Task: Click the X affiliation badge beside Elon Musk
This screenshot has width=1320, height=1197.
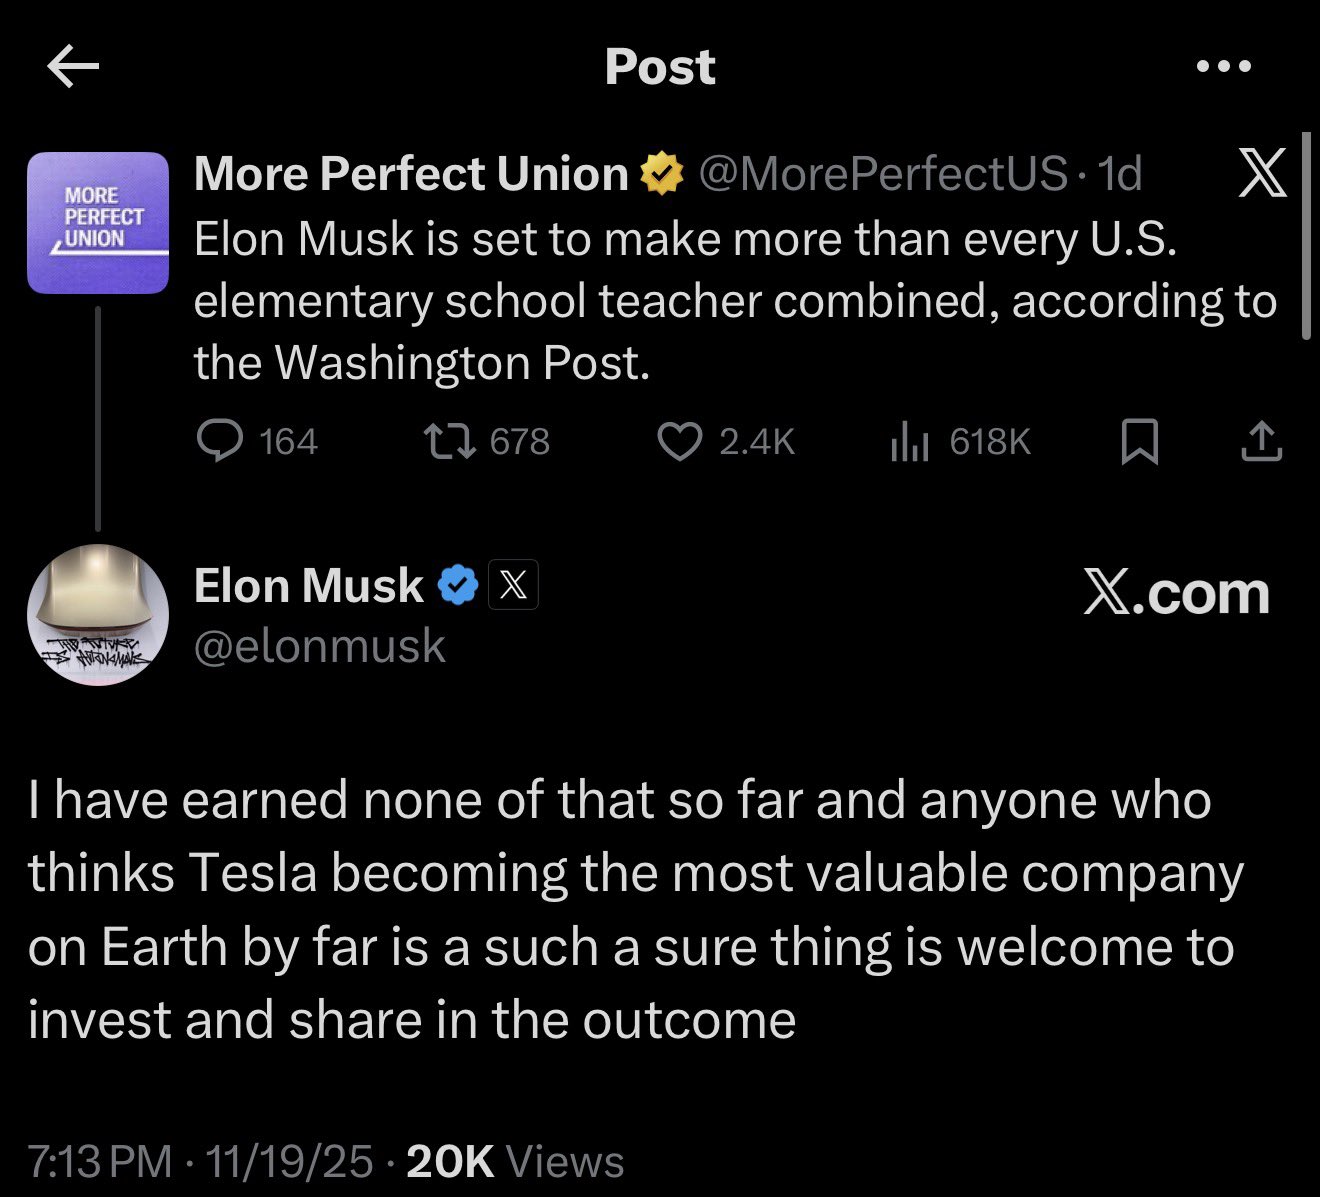Action: pos(513,585)
